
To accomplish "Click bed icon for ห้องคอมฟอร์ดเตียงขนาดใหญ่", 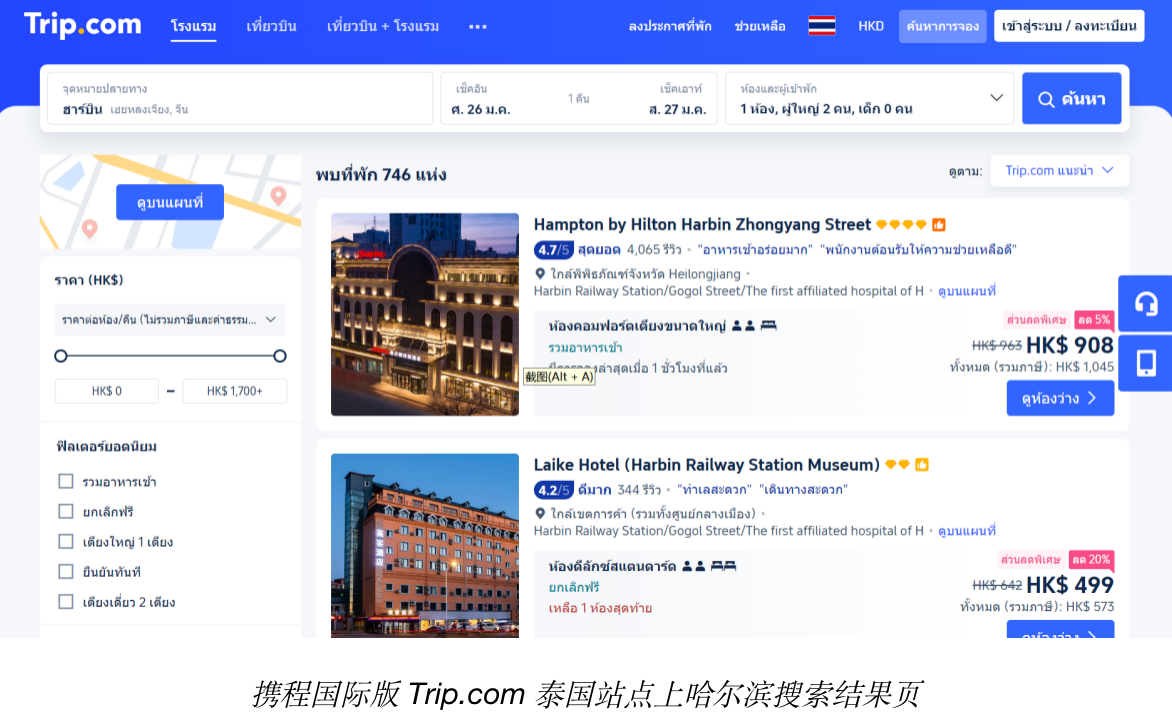I will 768,326.
